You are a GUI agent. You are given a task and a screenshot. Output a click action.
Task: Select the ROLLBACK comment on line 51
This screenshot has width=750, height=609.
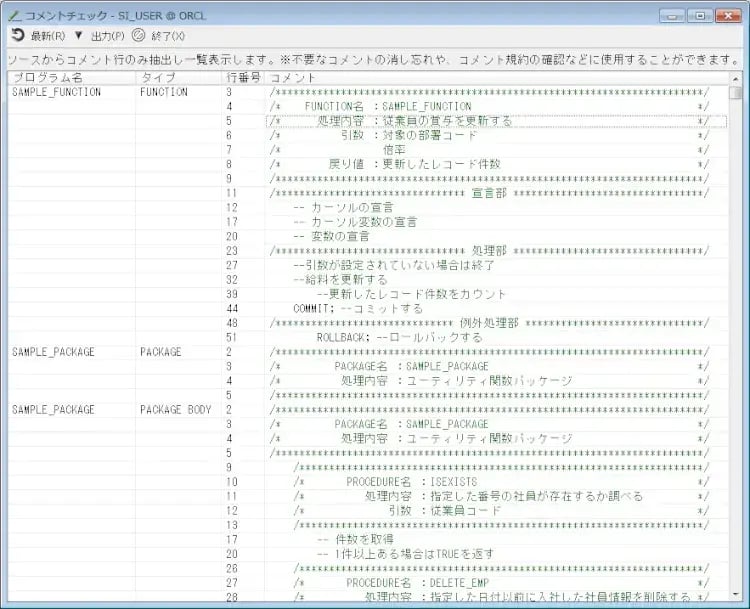(x=399, y=338)
